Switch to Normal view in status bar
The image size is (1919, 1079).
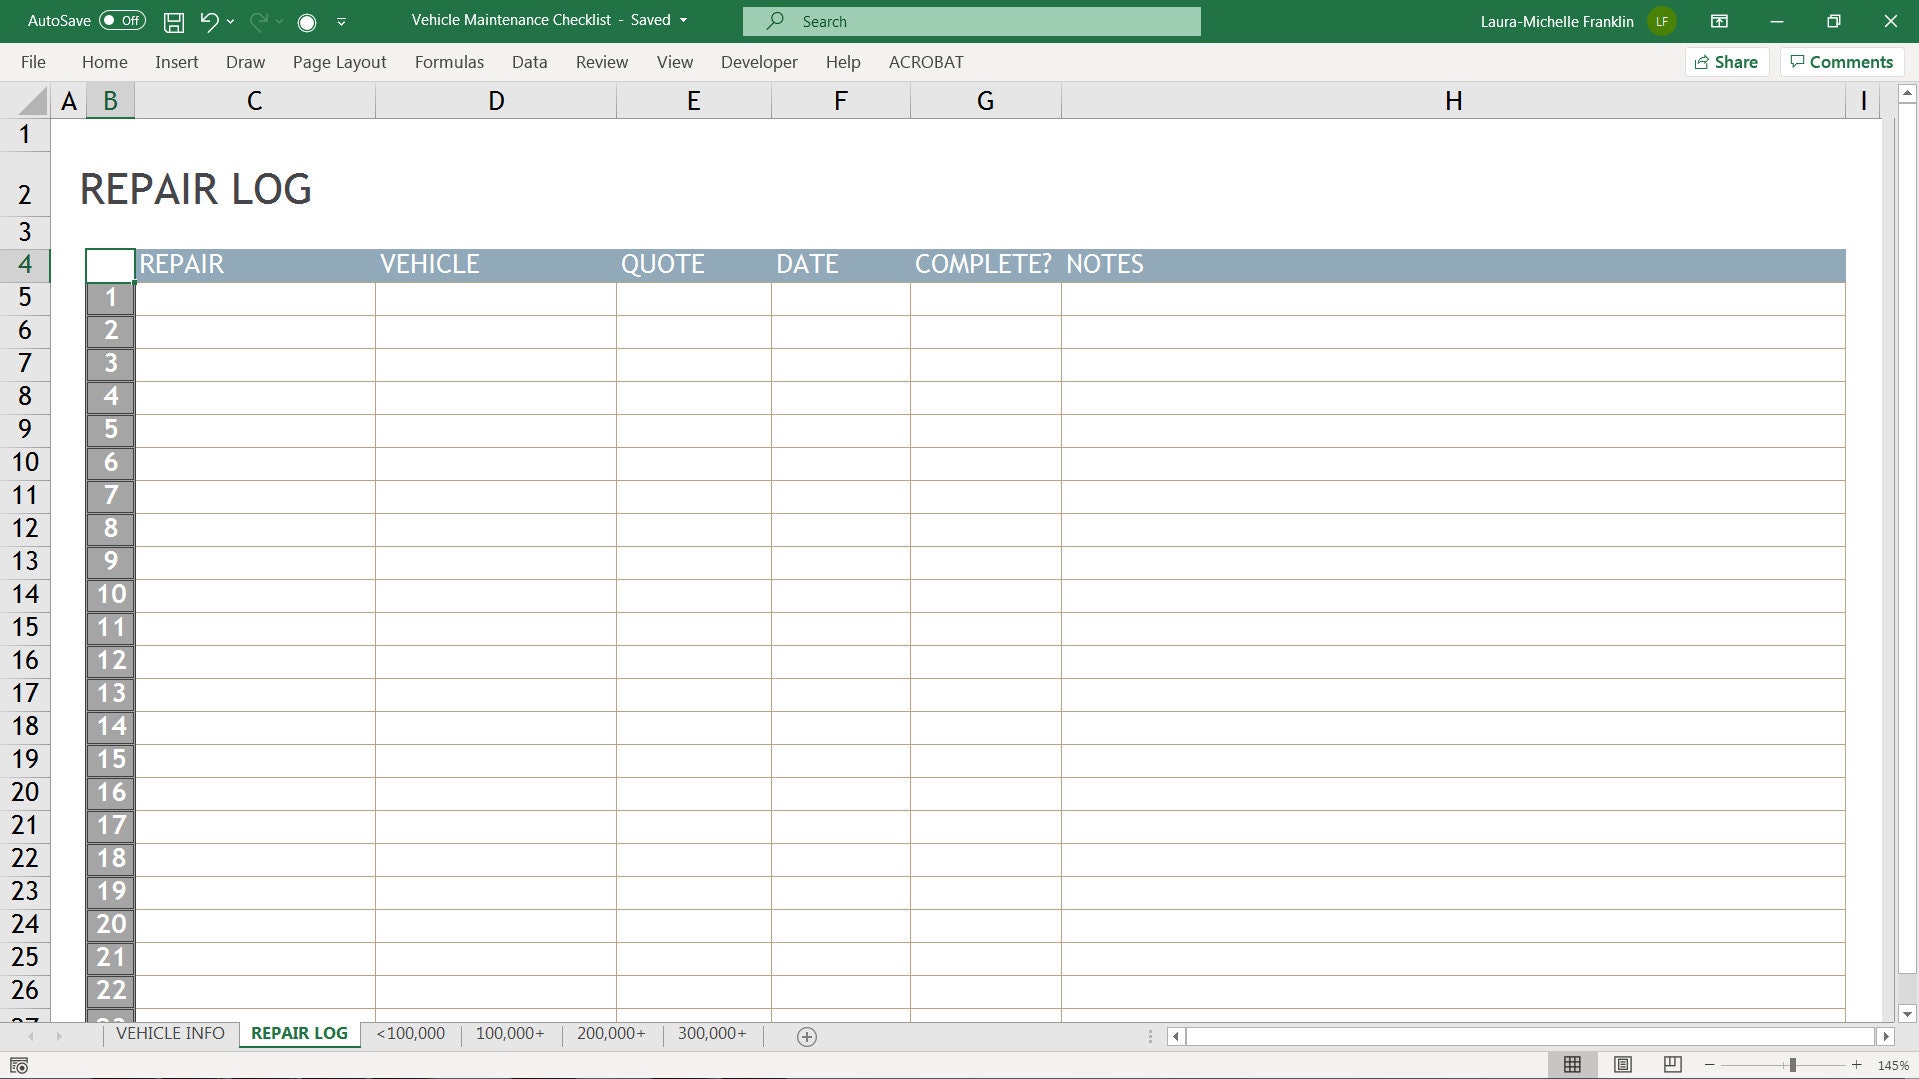1572,1064
